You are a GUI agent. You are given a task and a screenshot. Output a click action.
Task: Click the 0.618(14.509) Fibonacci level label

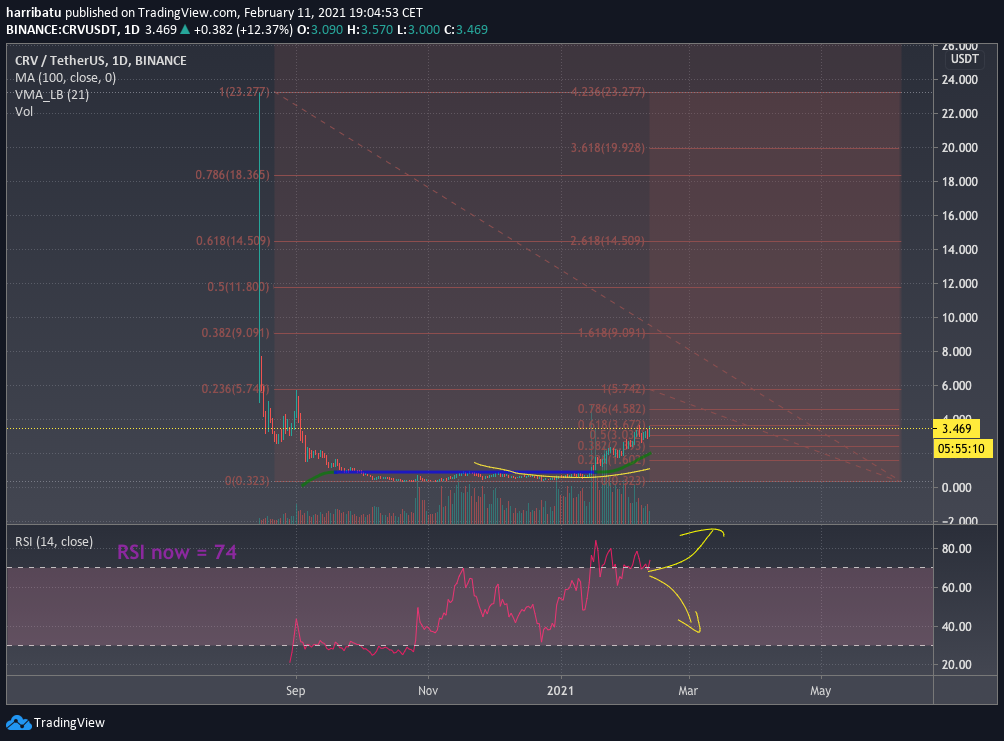coord(233,241)
